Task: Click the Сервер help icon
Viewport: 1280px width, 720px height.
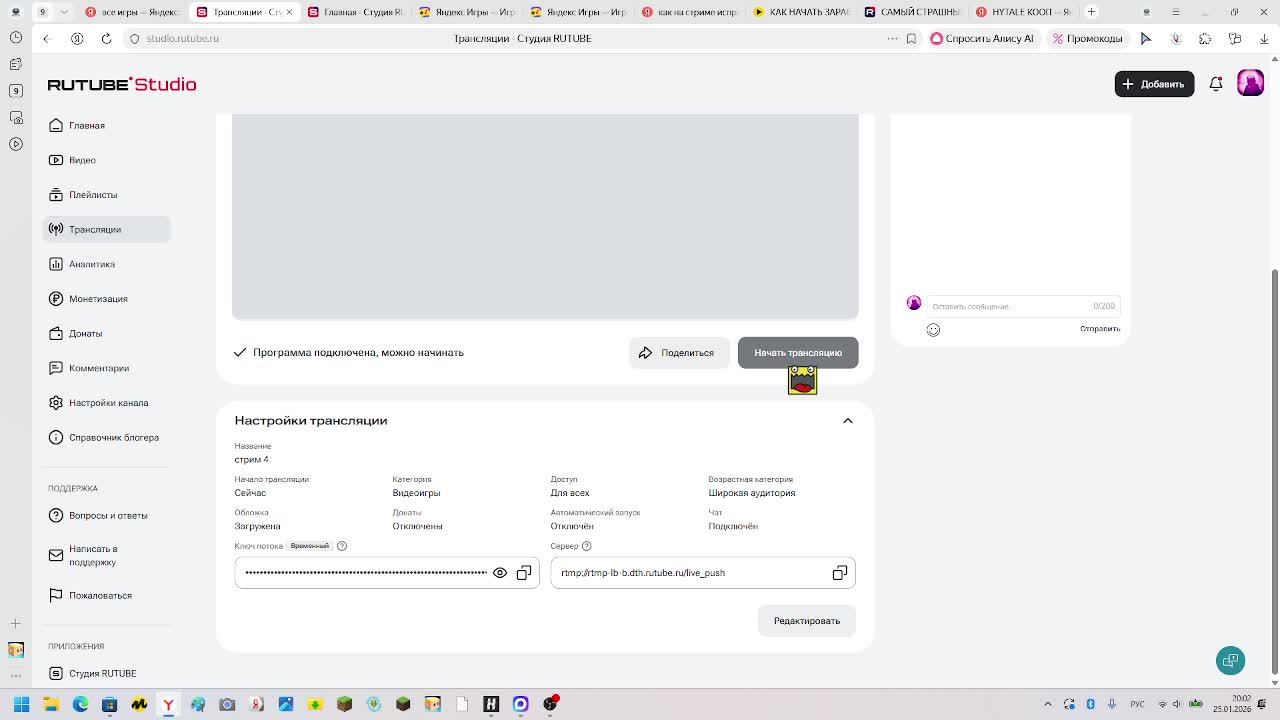Action: point(587,546)
